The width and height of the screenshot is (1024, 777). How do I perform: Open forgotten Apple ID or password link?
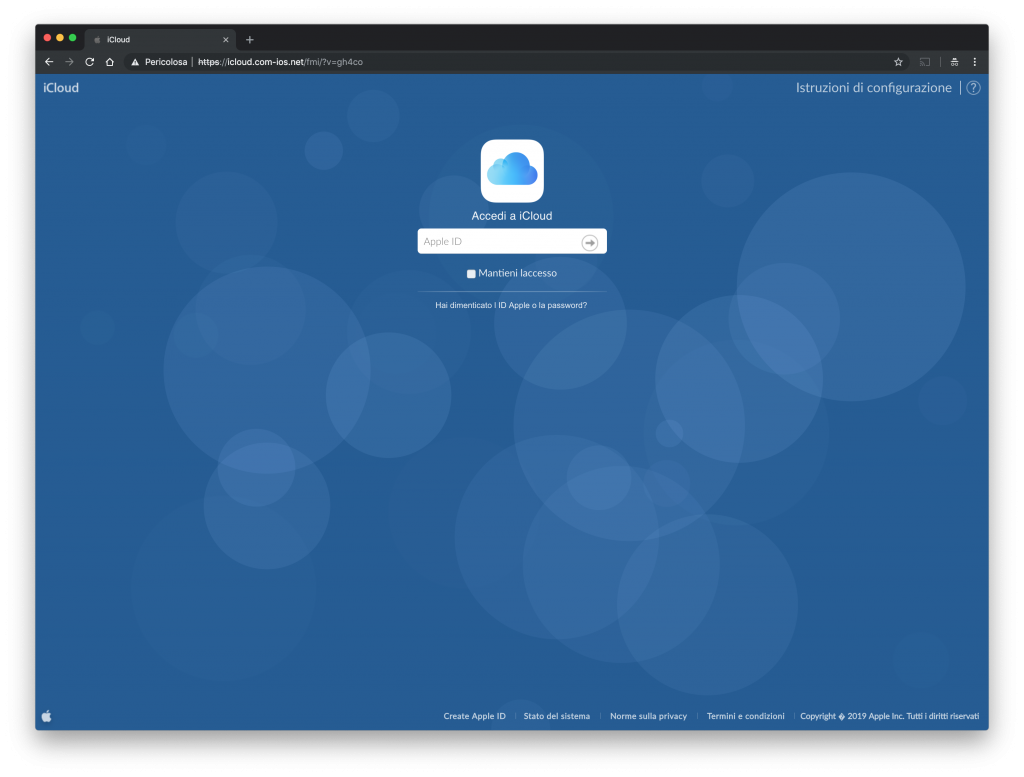(511, 305)
